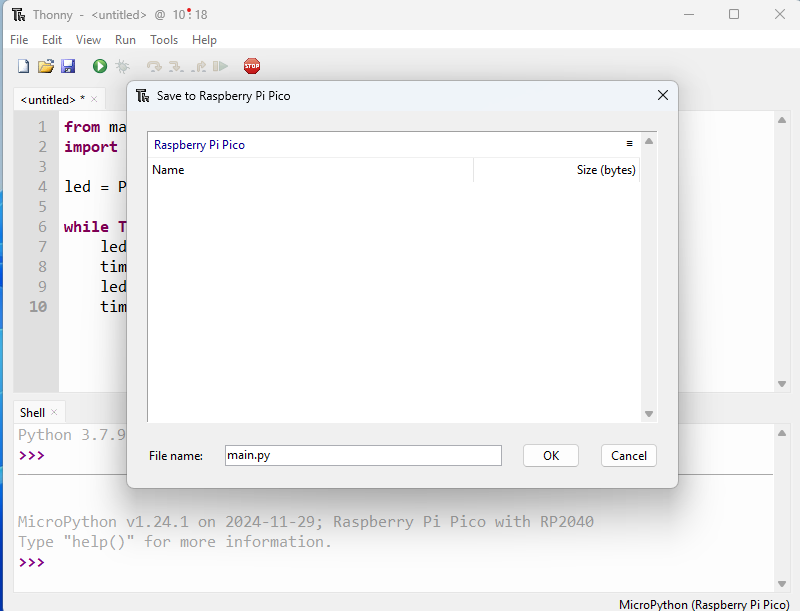800x611 pixels.
Task: Stop and restart the backend with the stop icon
Action: [251, 66]
